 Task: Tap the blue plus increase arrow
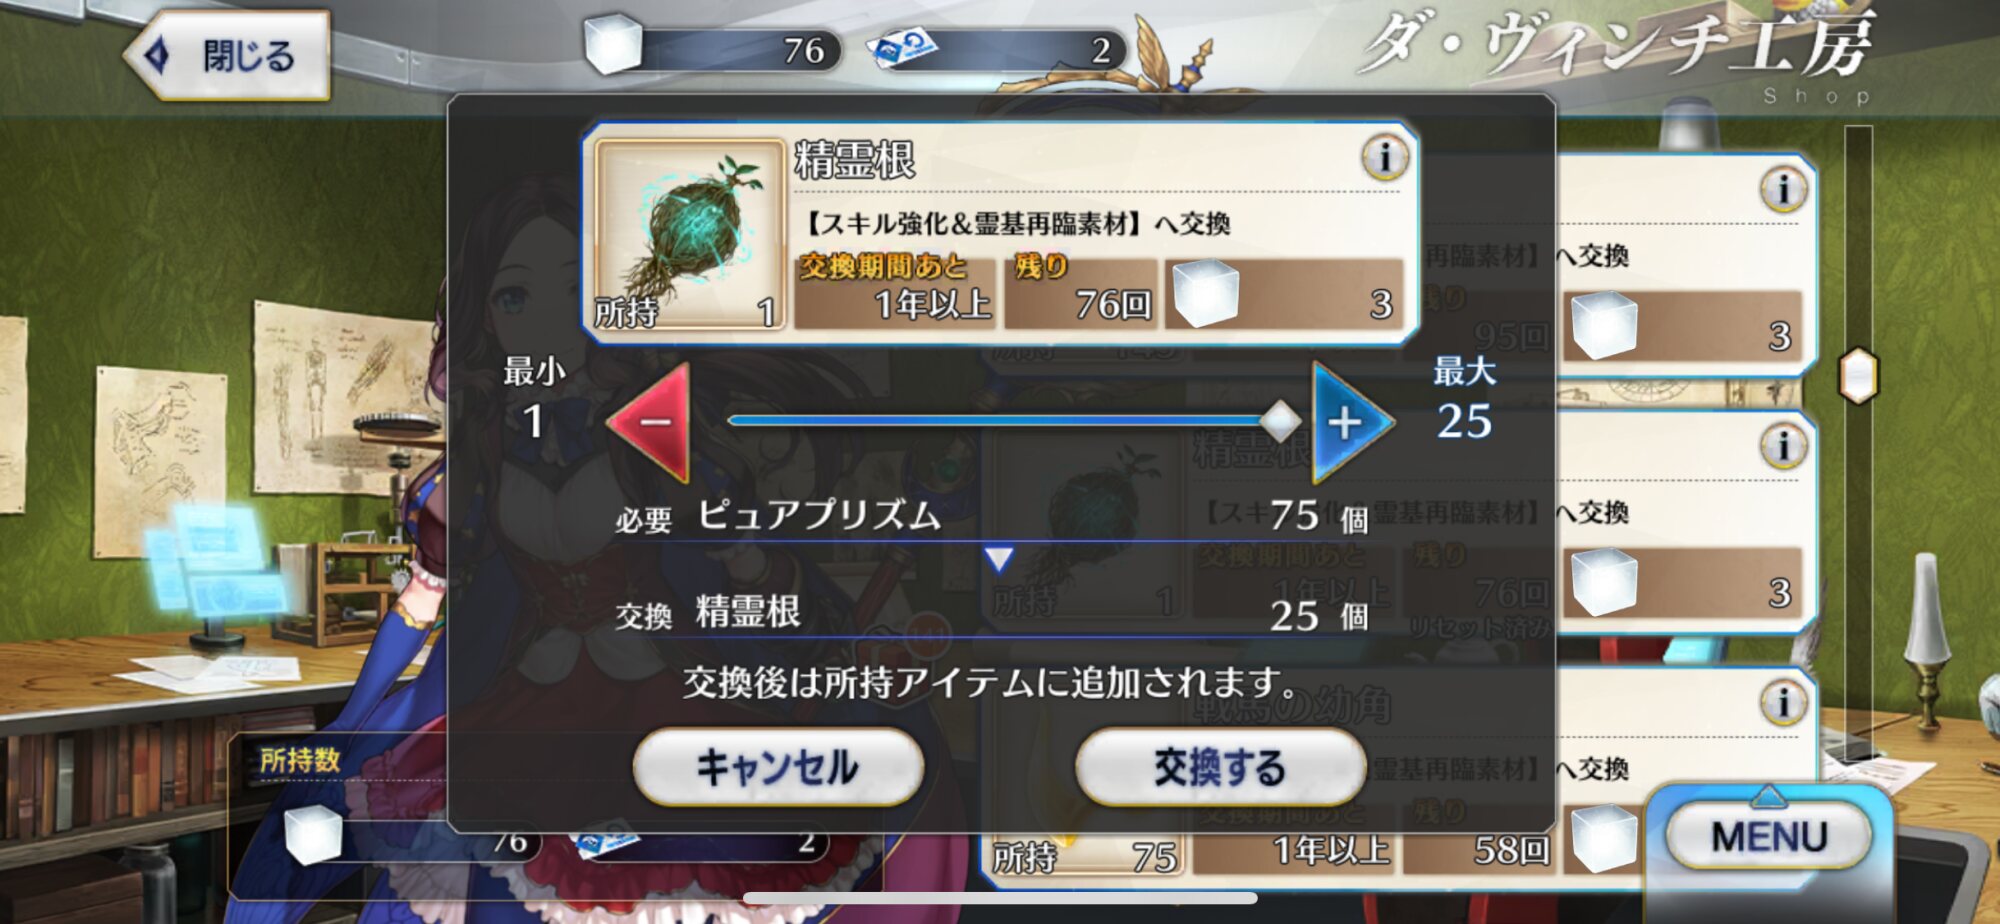click(1350, 422)
